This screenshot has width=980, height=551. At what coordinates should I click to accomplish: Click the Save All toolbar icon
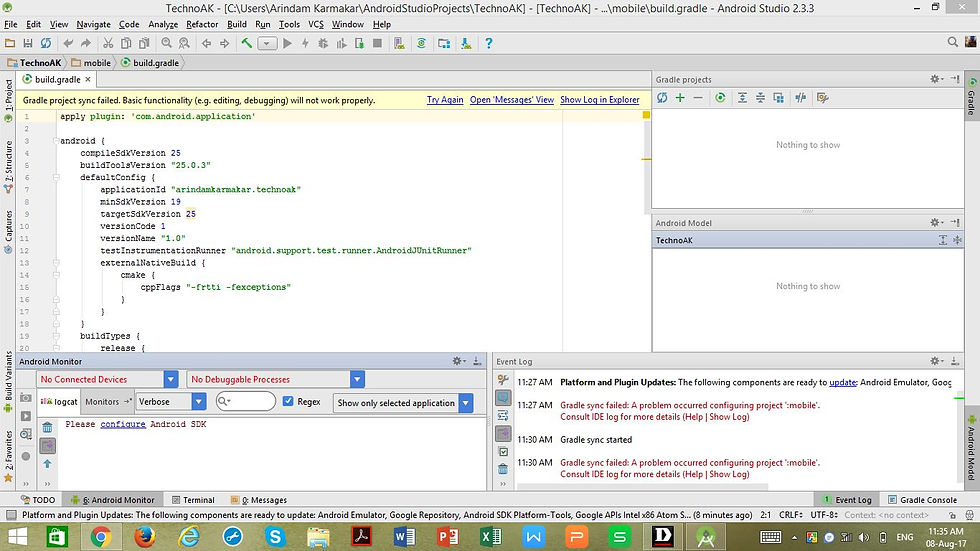pos(28,43)
